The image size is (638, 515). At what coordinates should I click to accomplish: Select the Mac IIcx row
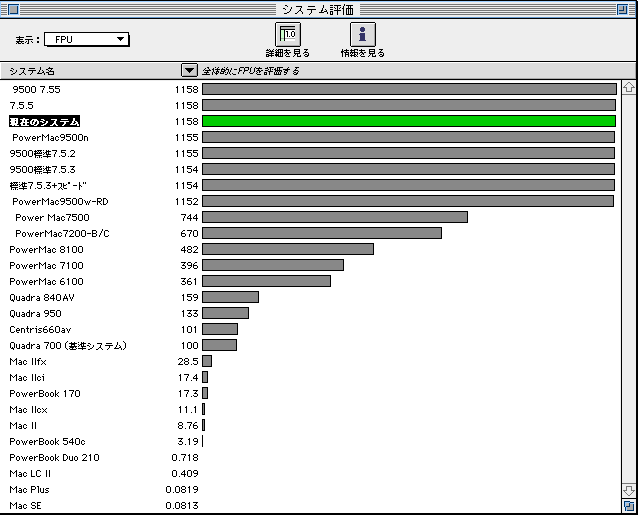coord(309,409)
